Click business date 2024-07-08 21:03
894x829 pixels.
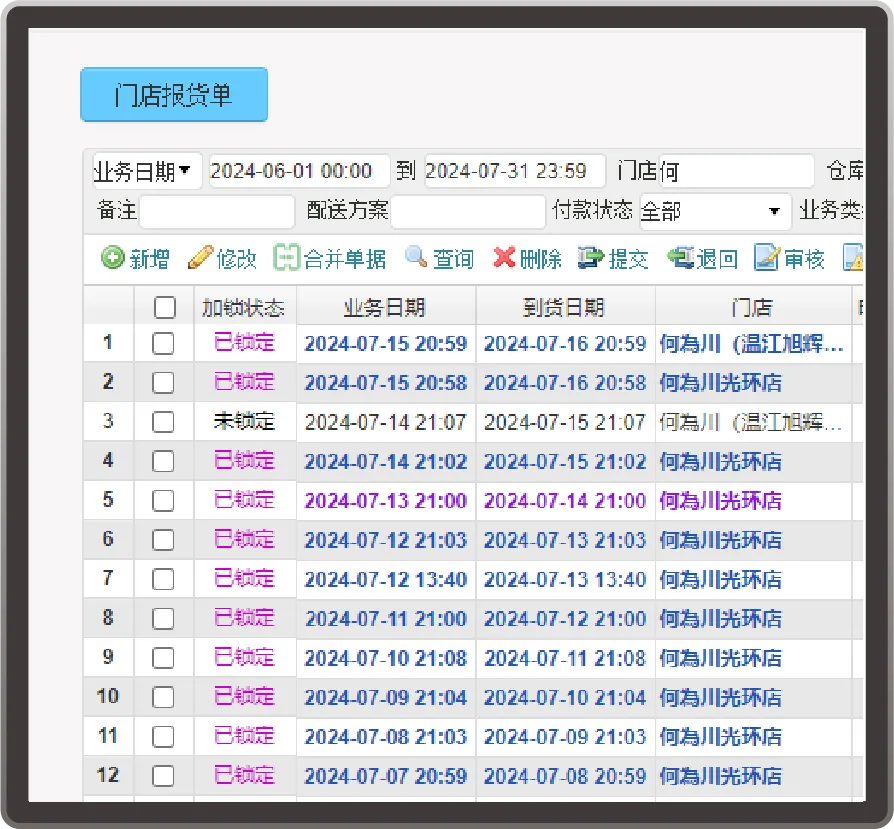pyautogui.click(x=386, y=737)
